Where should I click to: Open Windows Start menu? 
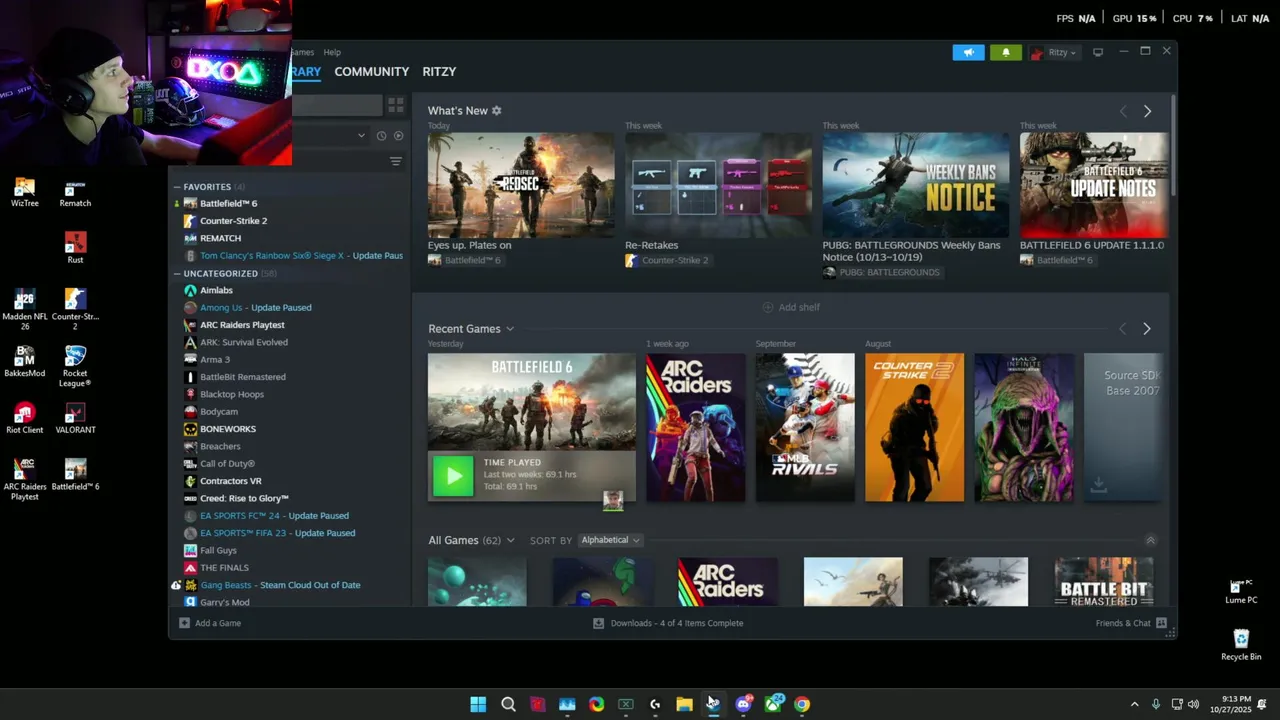[478, 704]
